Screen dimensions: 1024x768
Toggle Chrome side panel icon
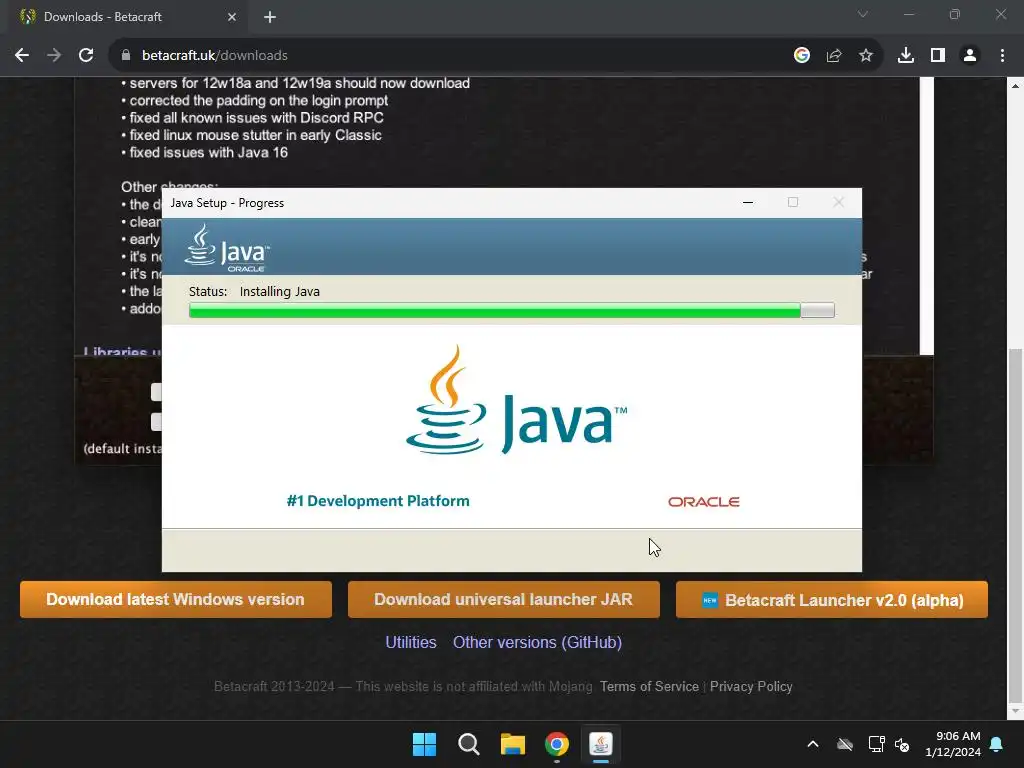(938, 56)
